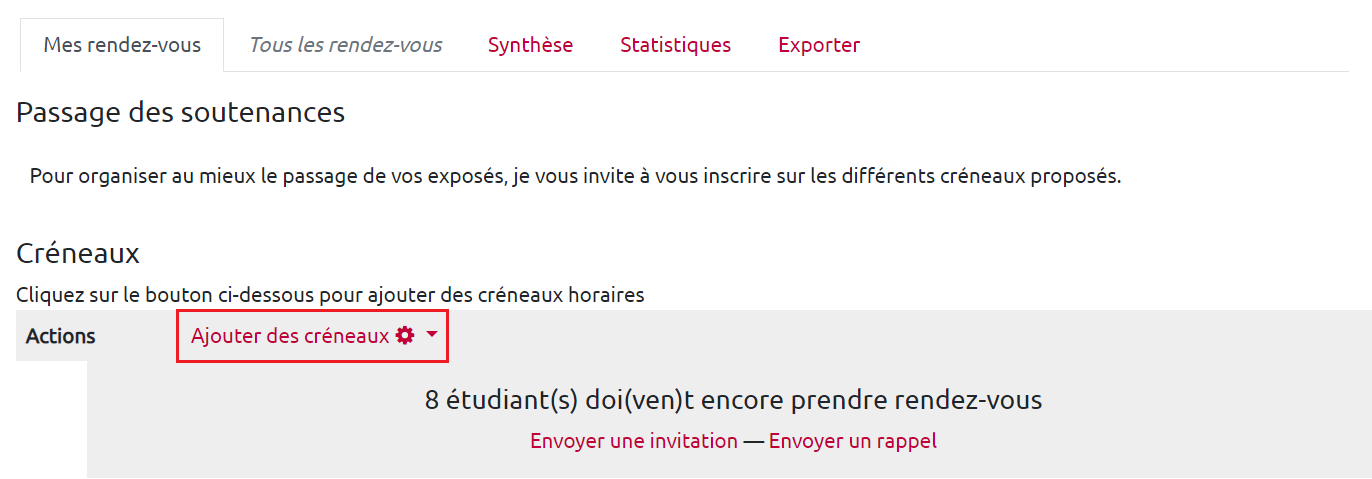Click the Passage des soutenances heading
The image size is (1372, 479).
(x=180, y=113)
